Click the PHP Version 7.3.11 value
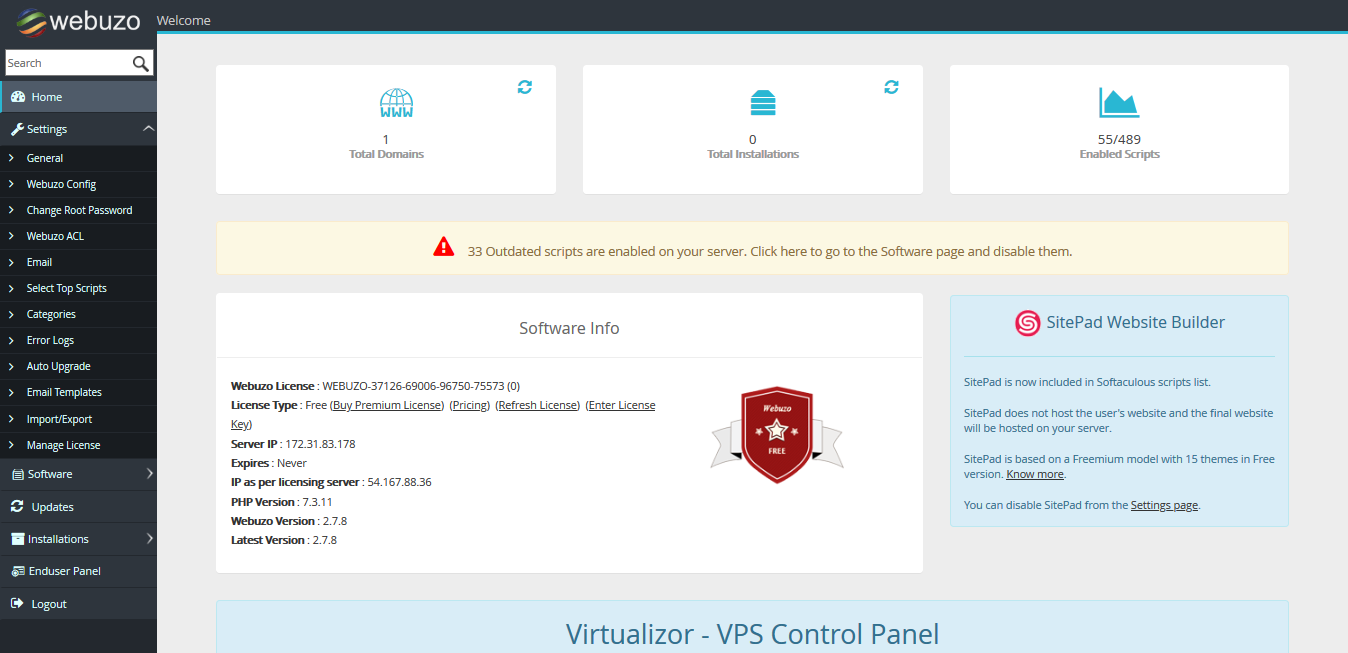 (x=317, y=501)
